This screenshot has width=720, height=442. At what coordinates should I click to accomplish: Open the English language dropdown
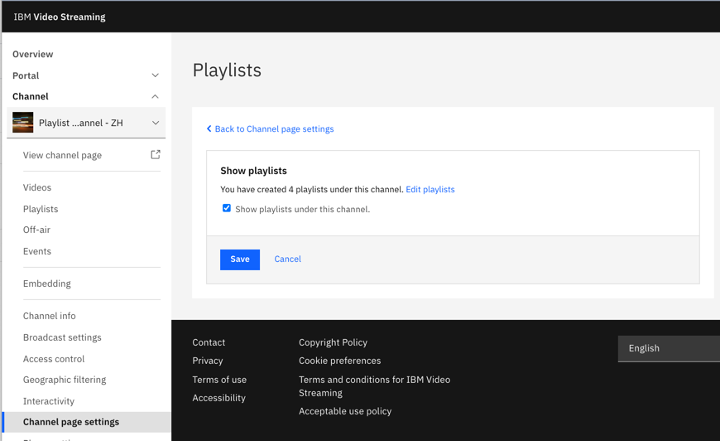pyautogui.click(x=669, y=348)
